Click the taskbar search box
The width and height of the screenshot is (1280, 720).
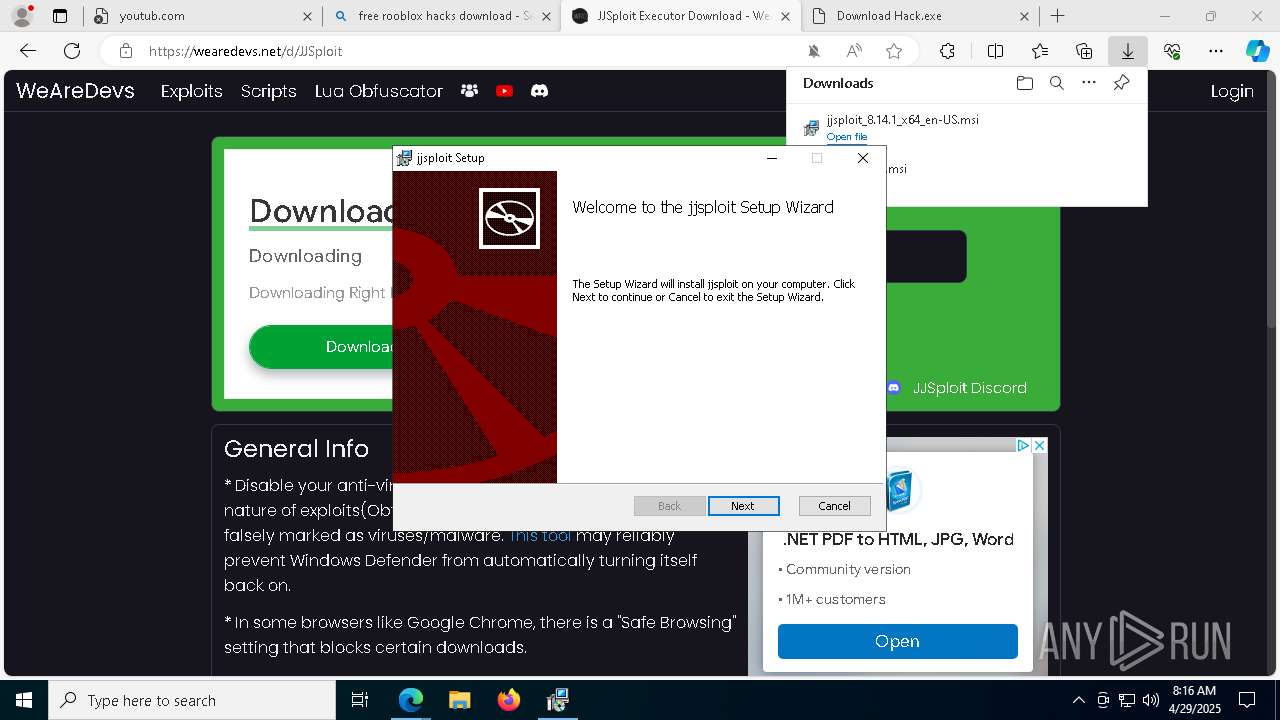[x=192, y=700]
